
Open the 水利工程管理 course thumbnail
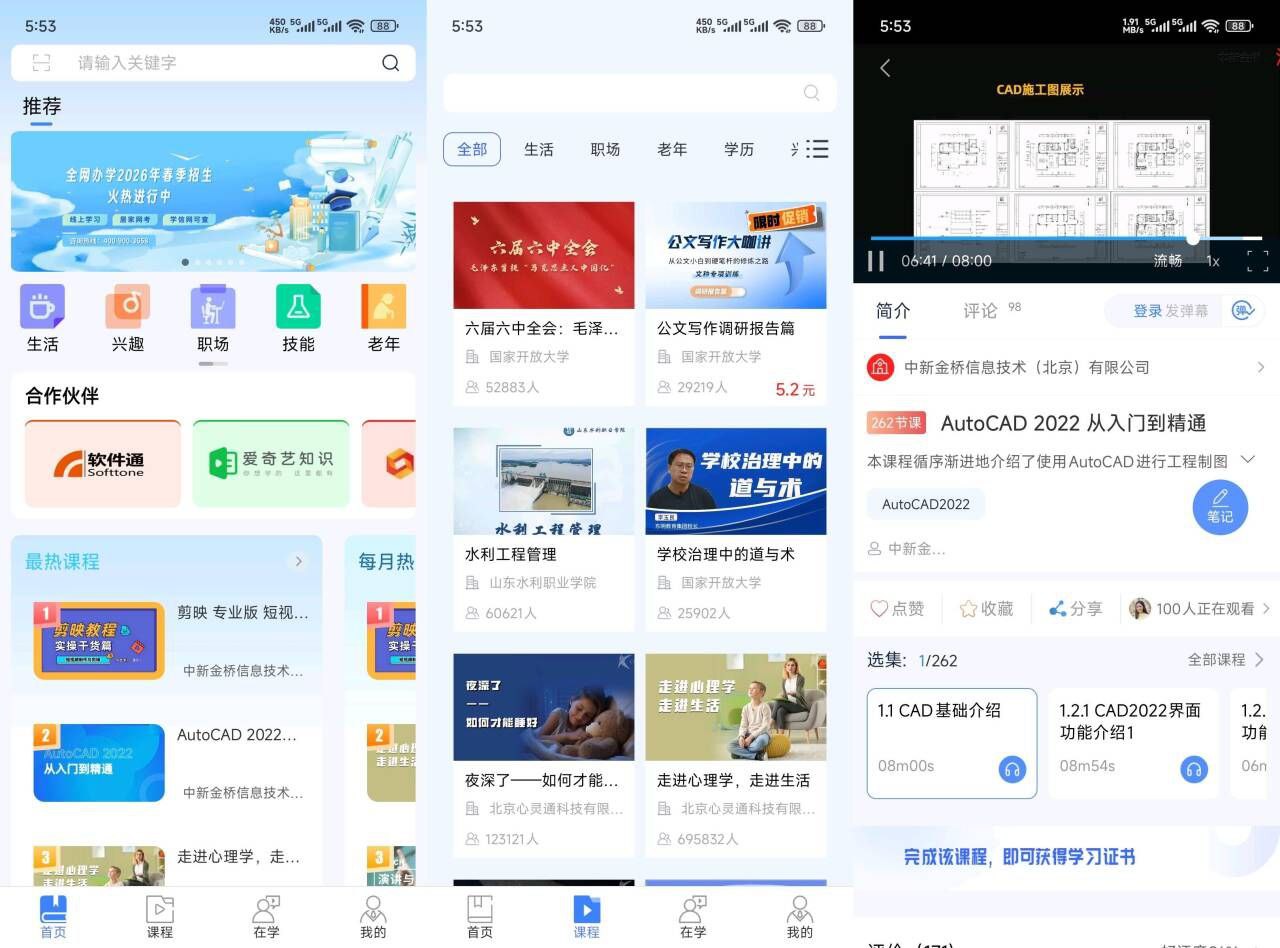click(x=543, y=481)
